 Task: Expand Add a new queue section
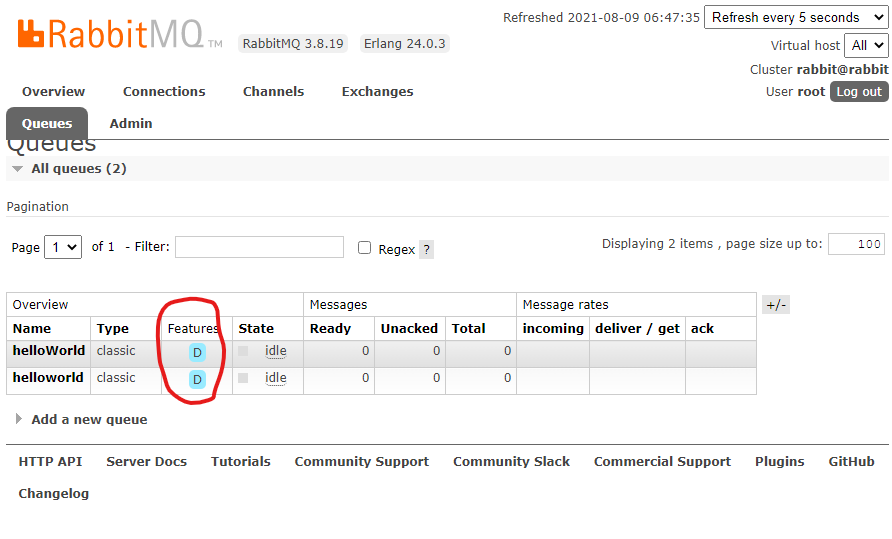89,419
